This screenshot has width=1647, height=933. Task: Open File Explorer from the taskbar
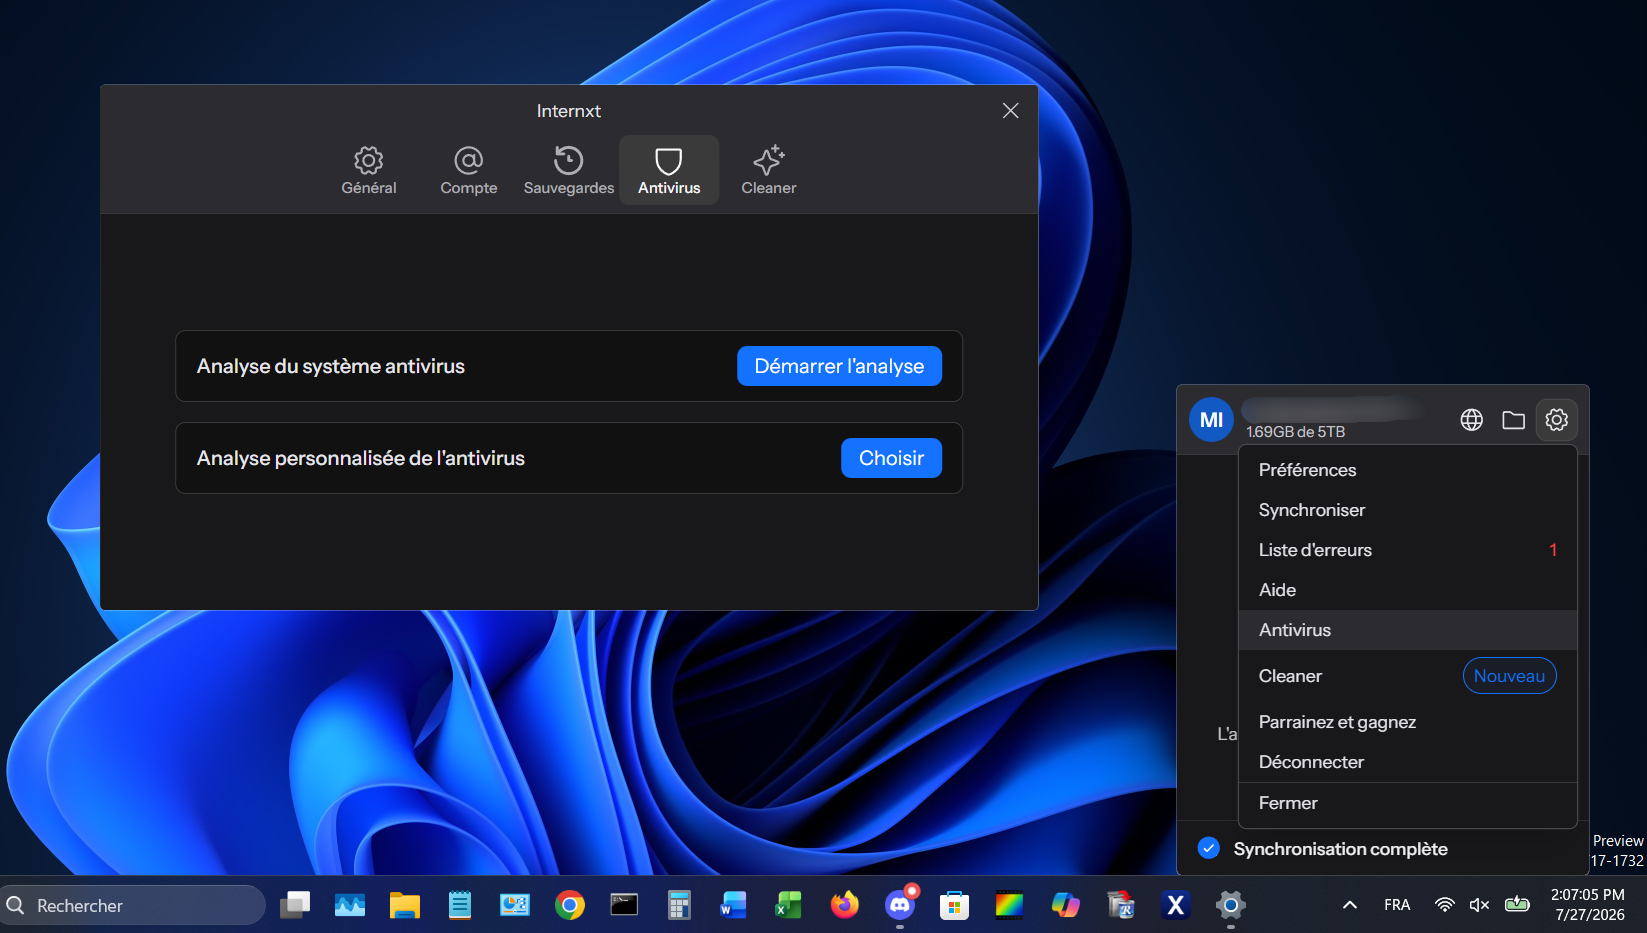click(x=405, y=905)
